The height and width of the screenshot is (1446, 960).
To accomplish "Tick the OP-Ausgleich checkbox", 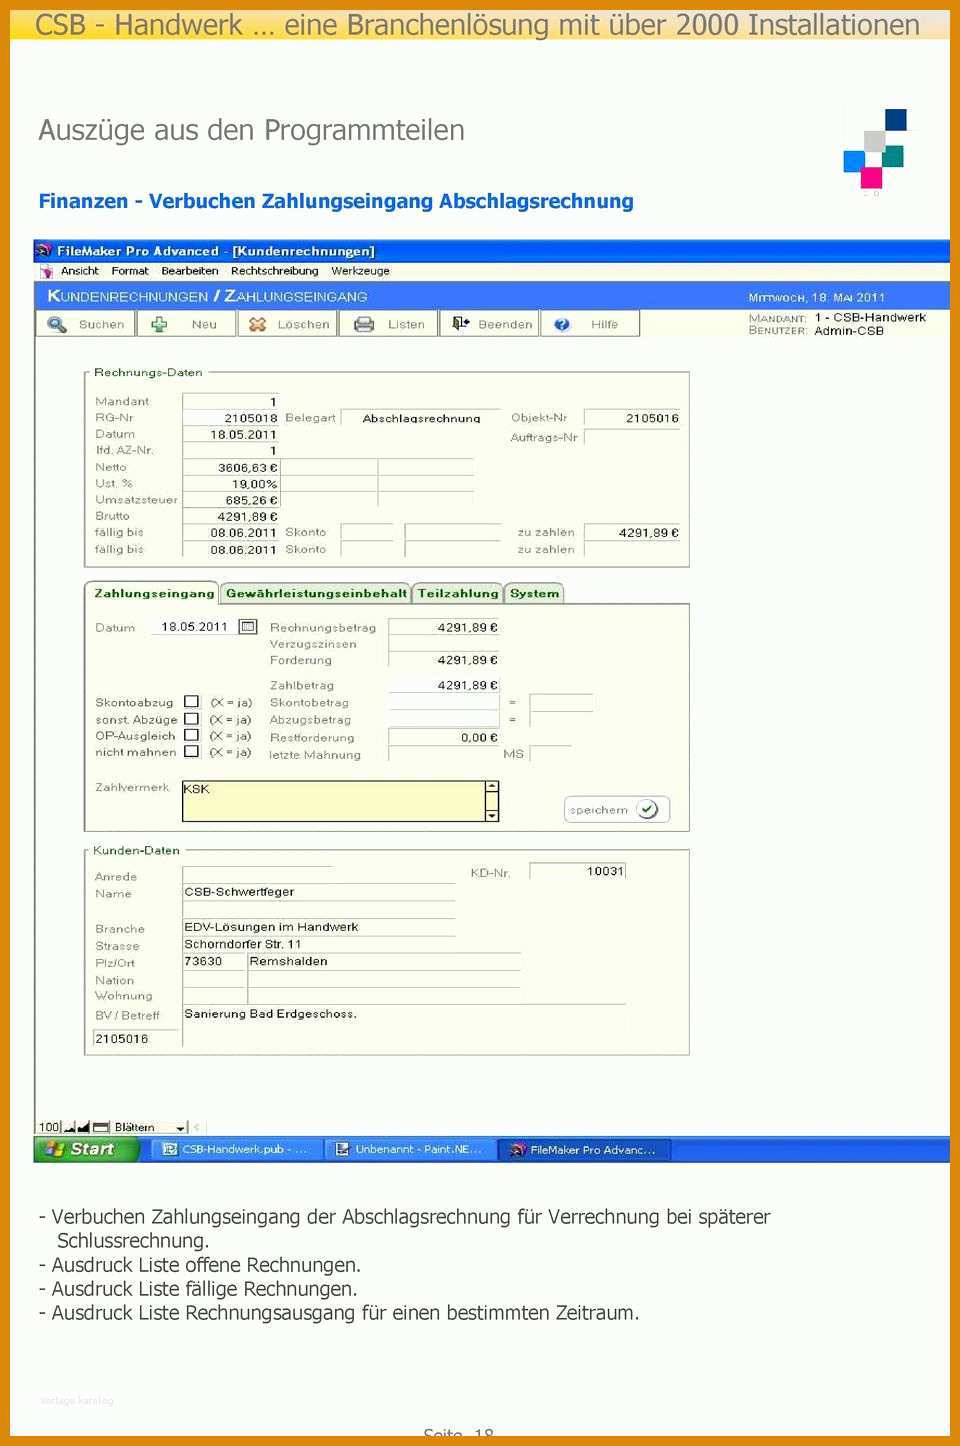I will (x=191, y=734).
